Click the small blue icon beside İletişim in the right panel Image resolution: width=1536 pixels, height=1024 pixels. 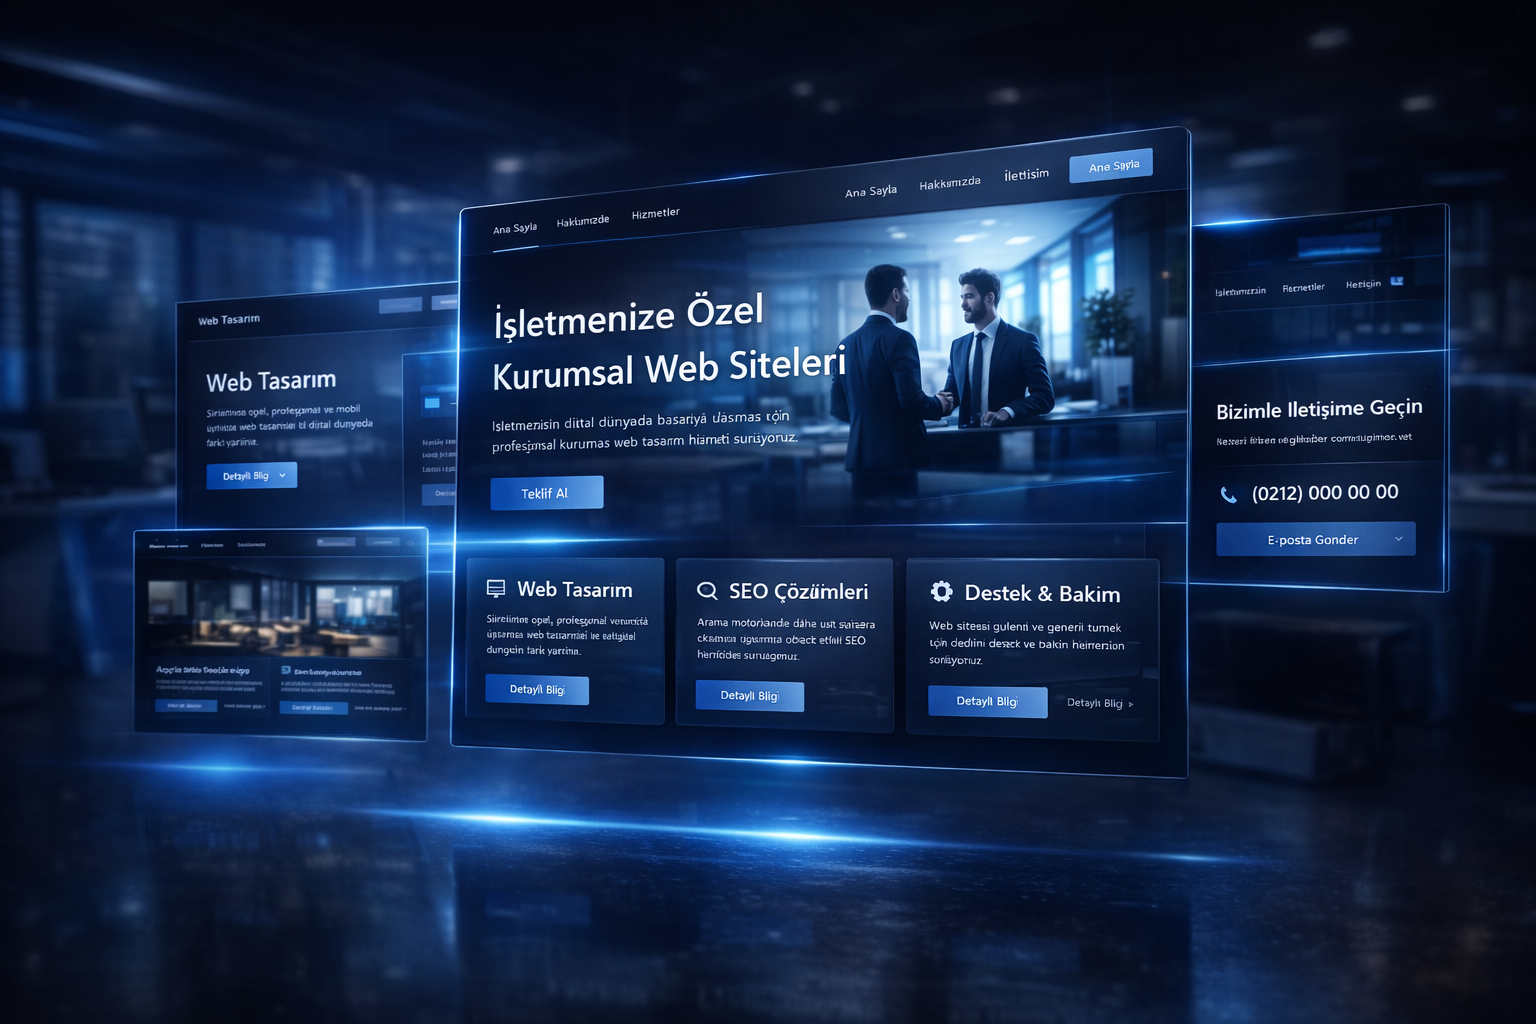1398,282
